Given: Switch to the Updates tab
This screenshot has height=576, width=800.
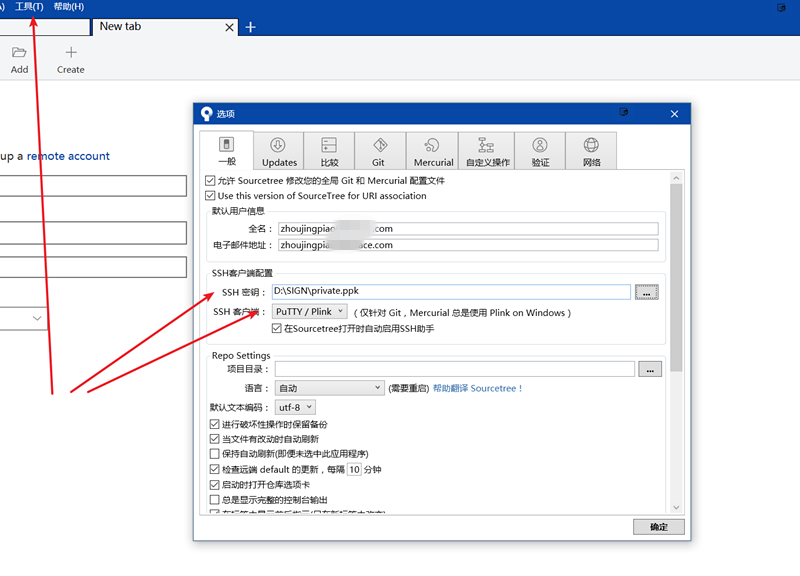Looking at the screenshot, I should (x=279, y=151).
